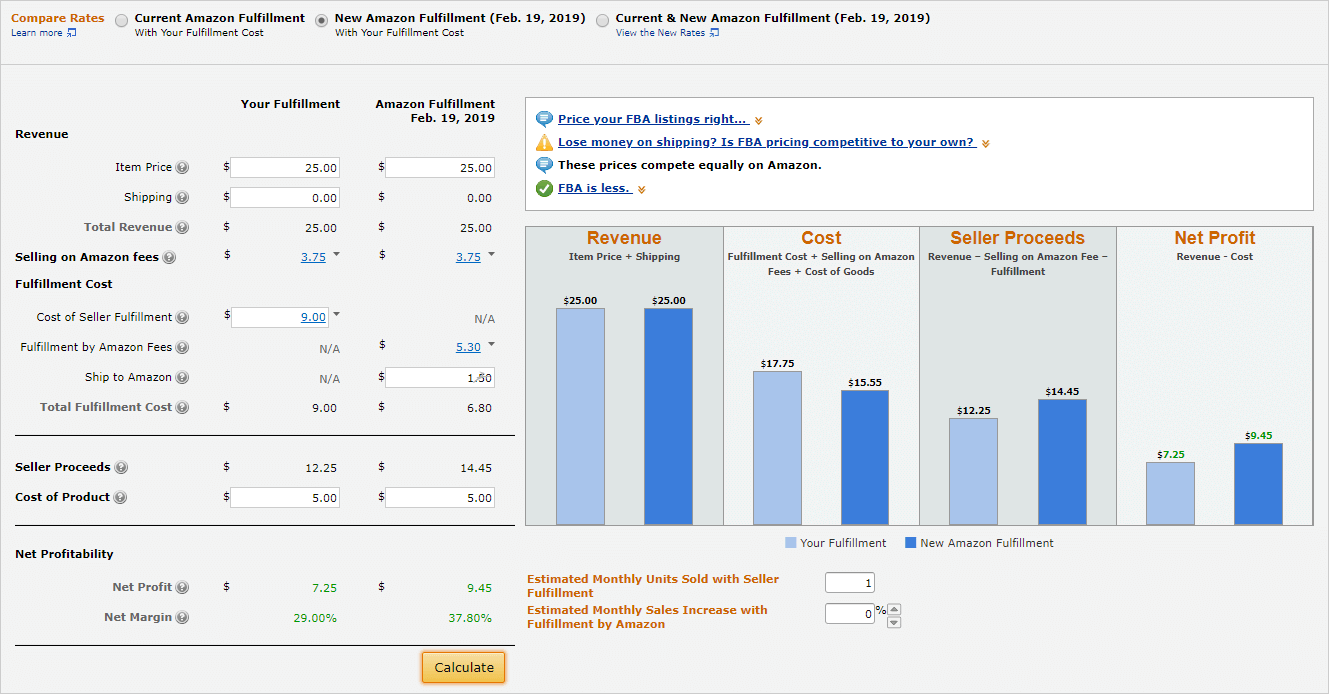This screenshot has width=1329, height=695.
Task: Click Your Fulfillment Item Price input
Action: pos(285,168)
